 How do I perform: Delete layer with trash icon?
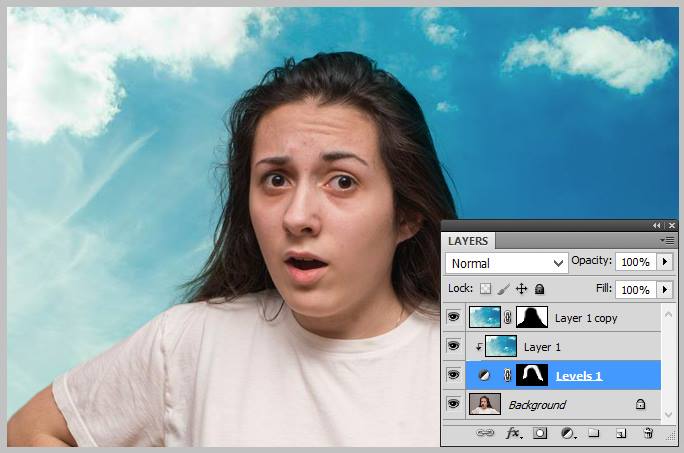[x=648, y=433]
